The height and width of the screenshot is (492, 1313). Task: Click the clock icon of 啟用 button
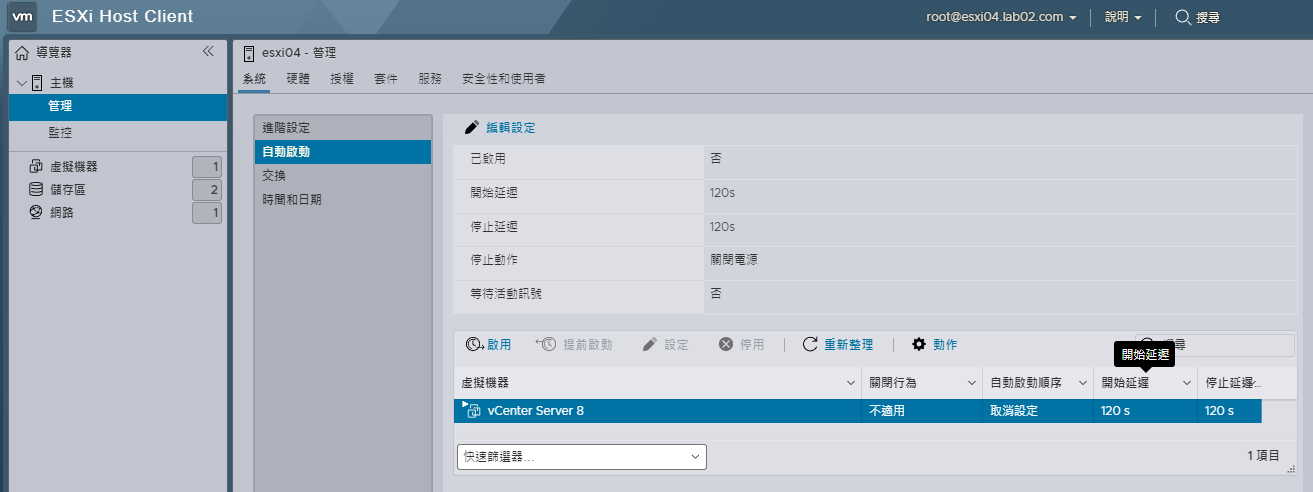tap(475, 344)
